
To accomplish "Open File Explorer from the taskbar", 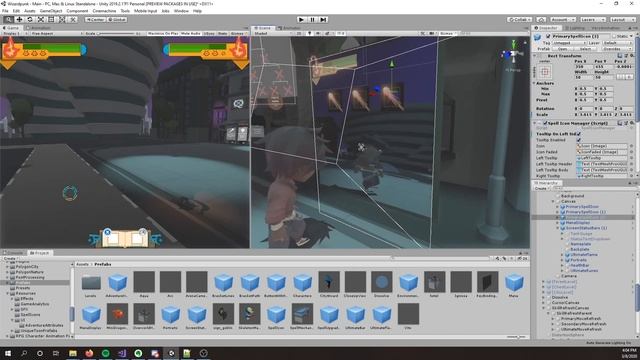I will pos(73,353).
